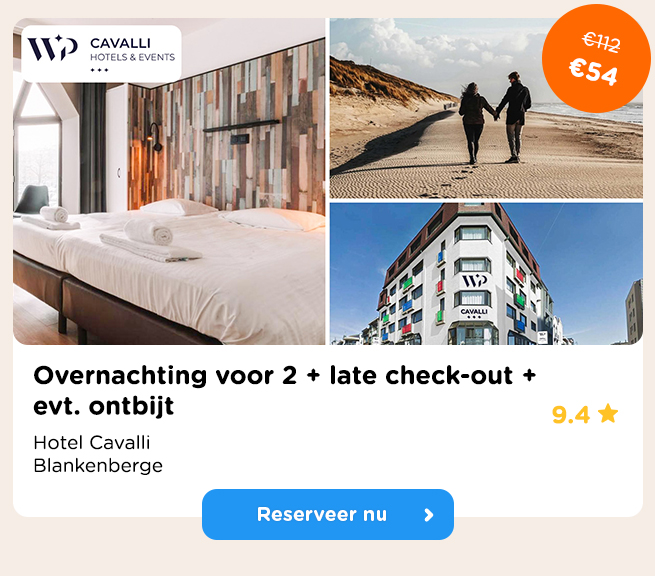Click the Reserveer nu button
This screenshot has width=655, height=576.
pos(328,514)
